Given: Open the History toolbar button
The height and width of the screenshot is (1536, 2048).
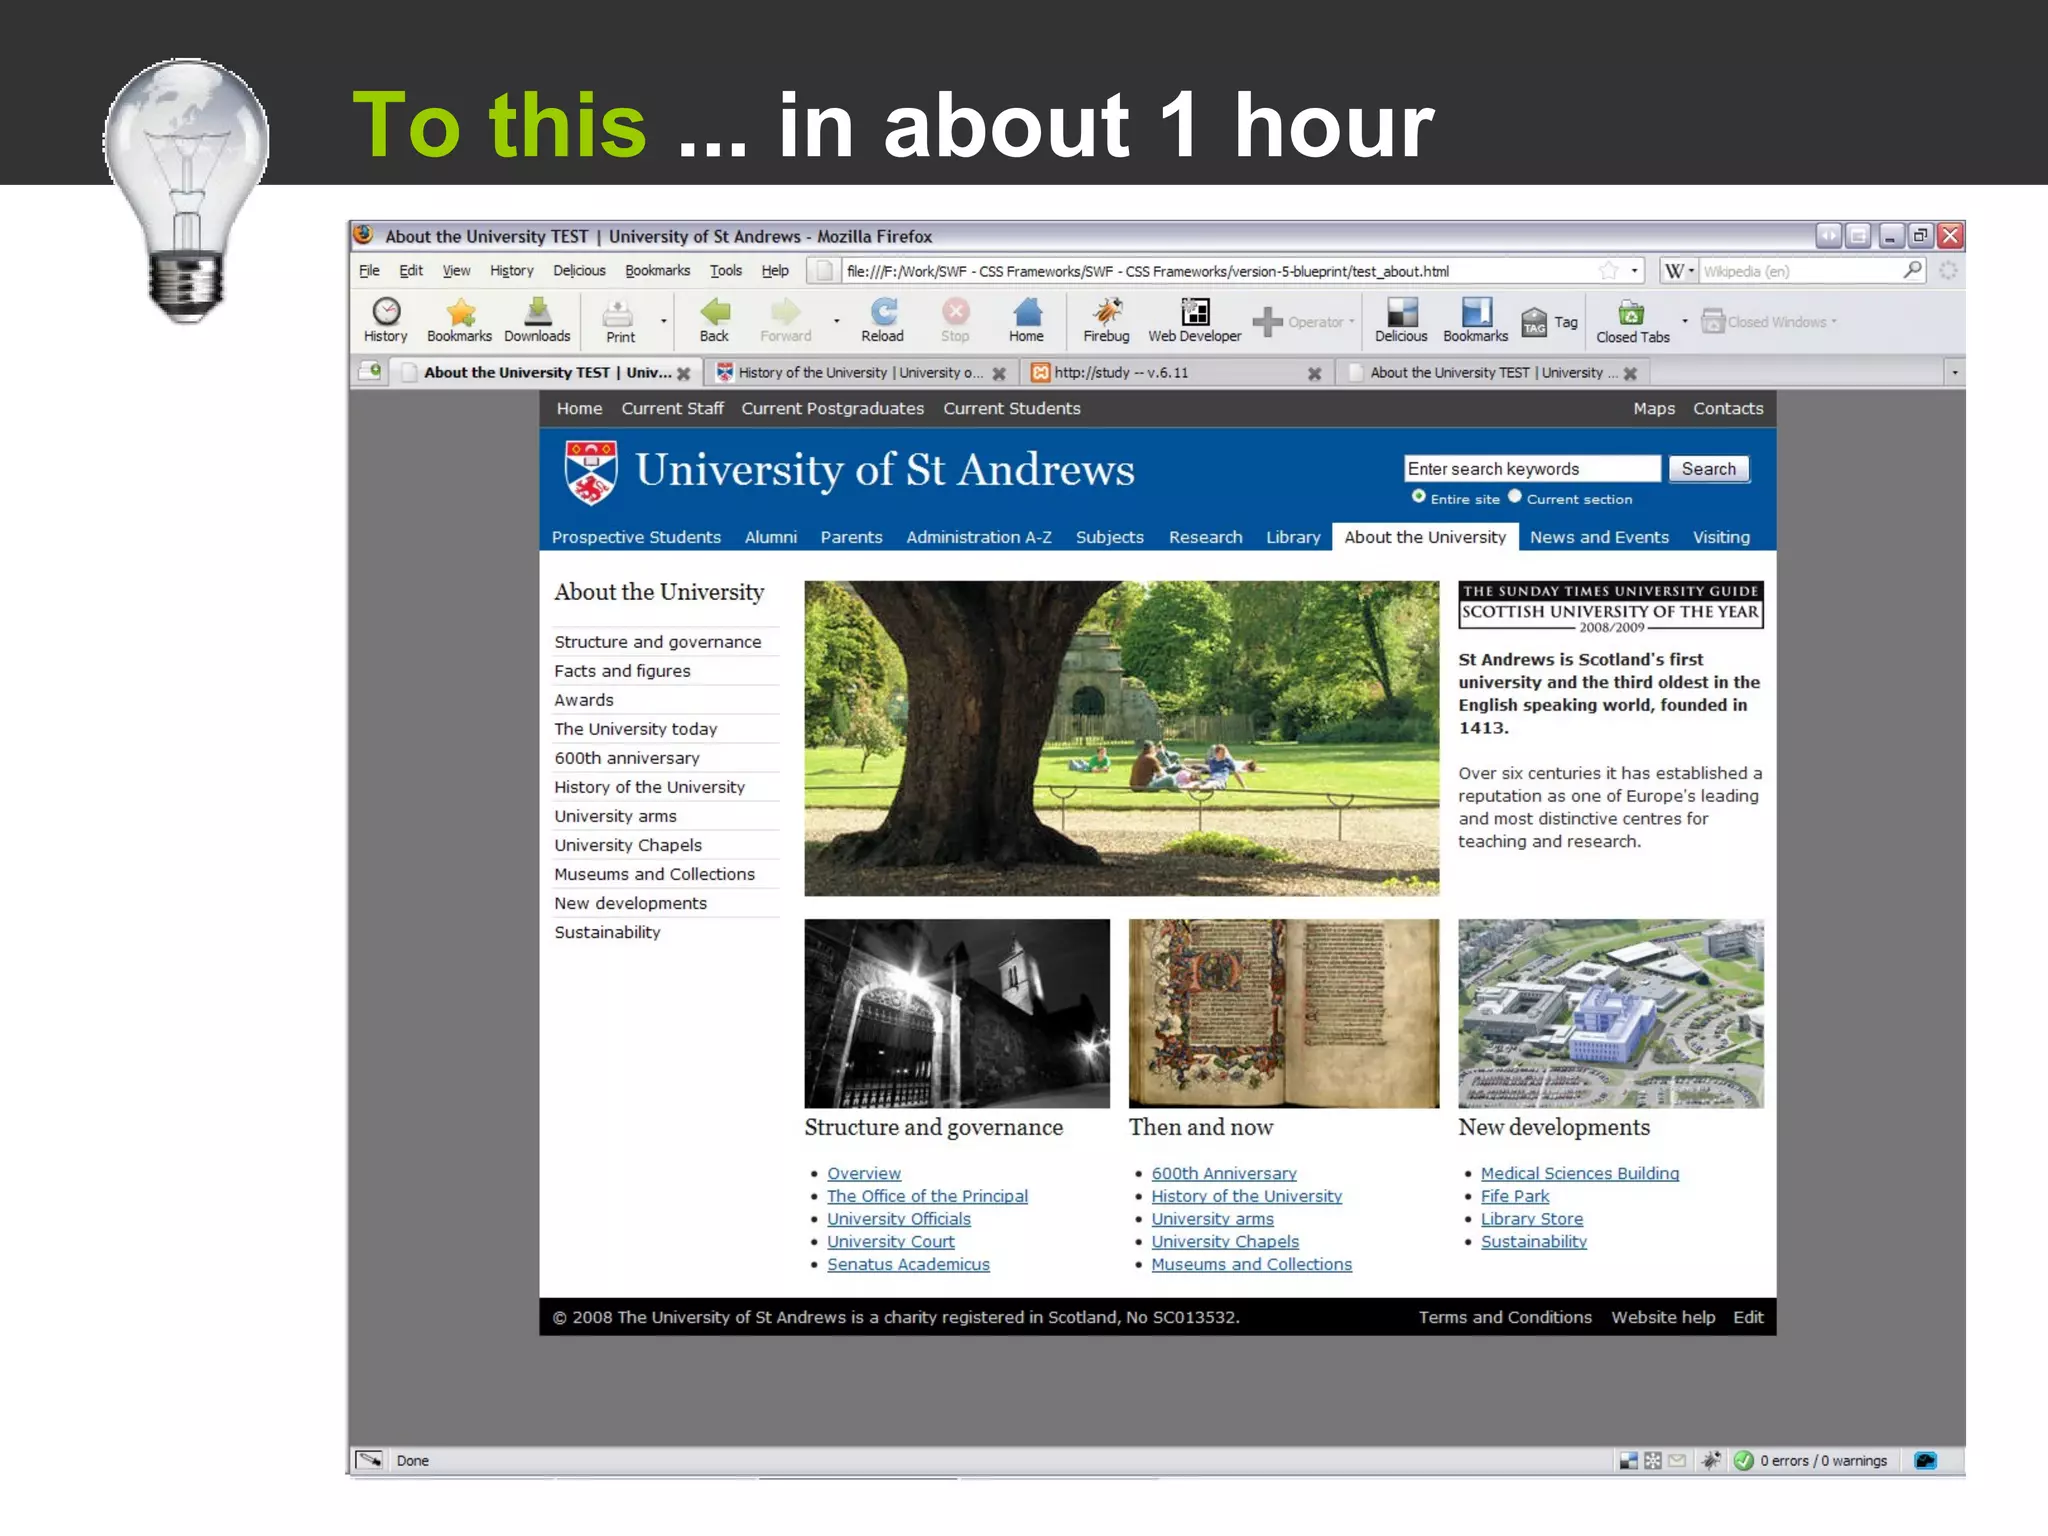Looking at the screenshot, I should pyautogui.click(x=386, y=320).
